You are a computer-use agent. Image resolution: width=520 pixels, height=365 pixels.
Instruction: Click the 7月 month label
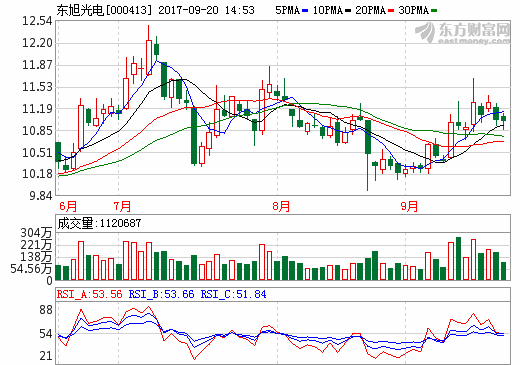[122, 206]
